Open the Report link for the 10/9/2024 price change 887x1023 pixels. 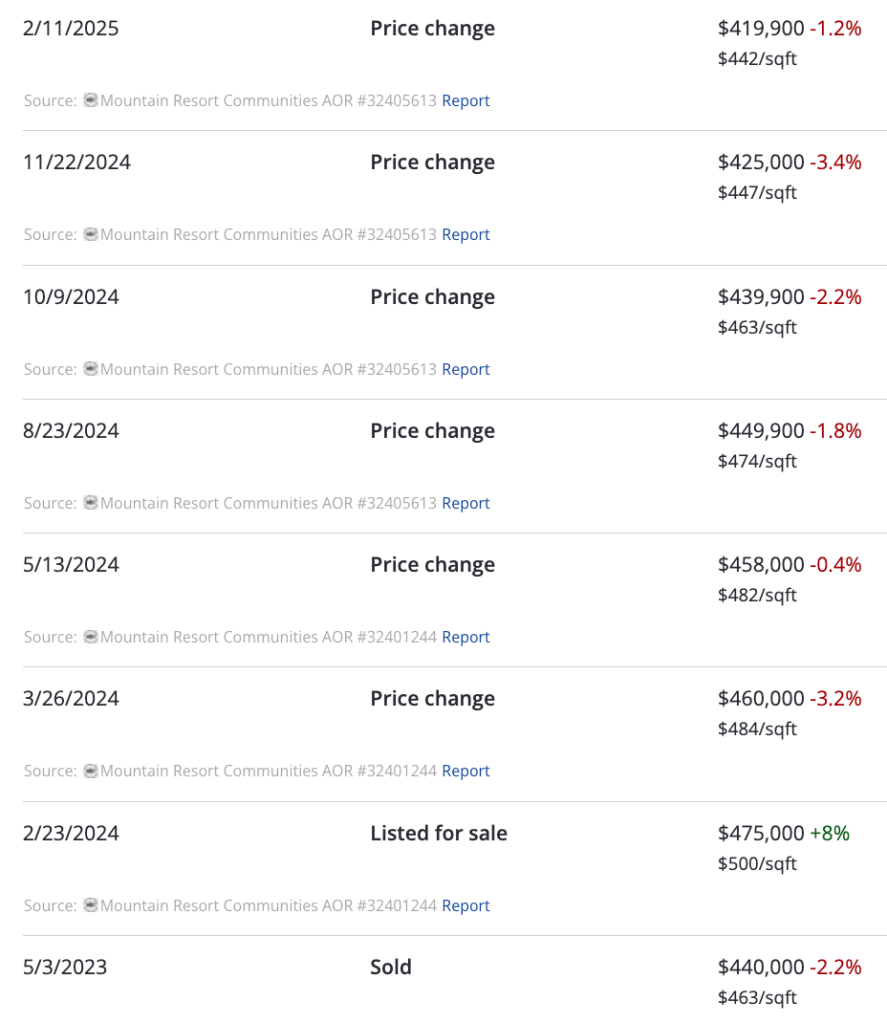tap(465, 369)
